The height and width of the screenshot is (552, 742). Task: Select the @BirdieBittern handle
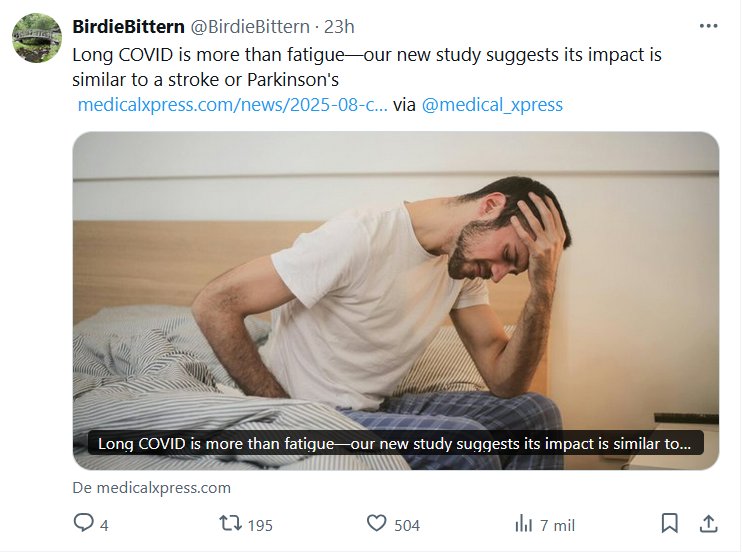[x=250, y=27]
